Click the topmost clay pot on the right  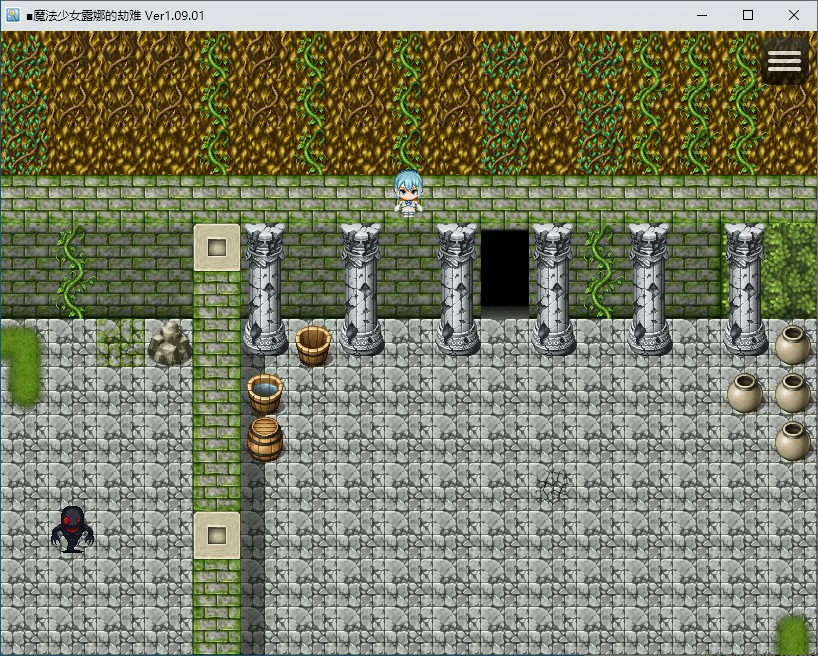click(x=792, y=345)
